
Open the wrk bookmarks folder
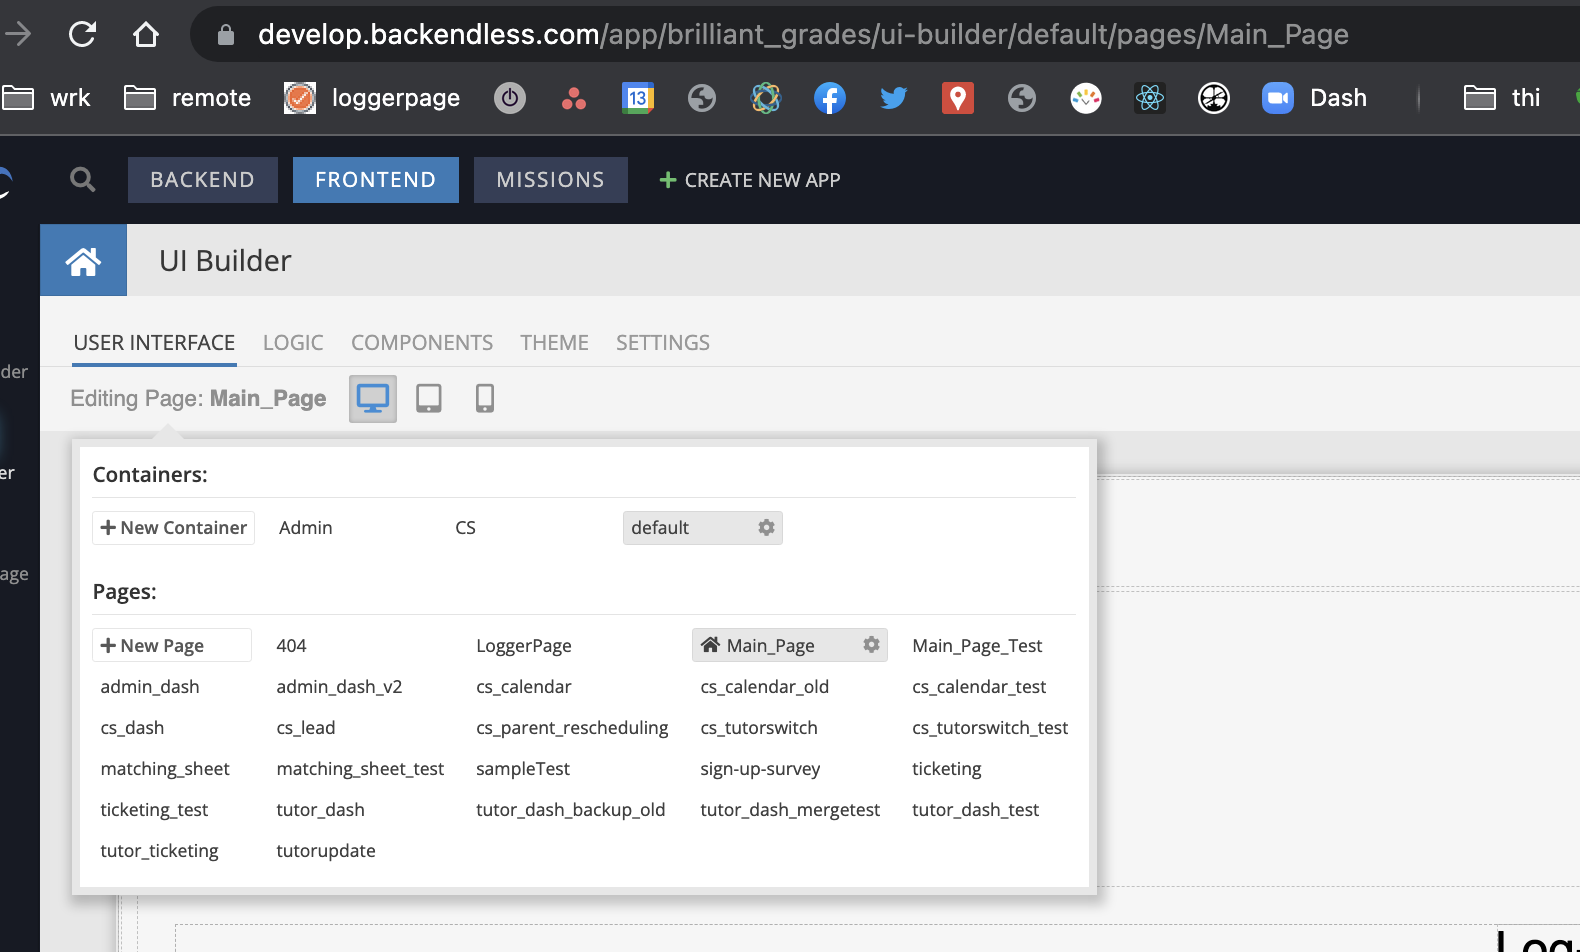[x=46, y=98]
